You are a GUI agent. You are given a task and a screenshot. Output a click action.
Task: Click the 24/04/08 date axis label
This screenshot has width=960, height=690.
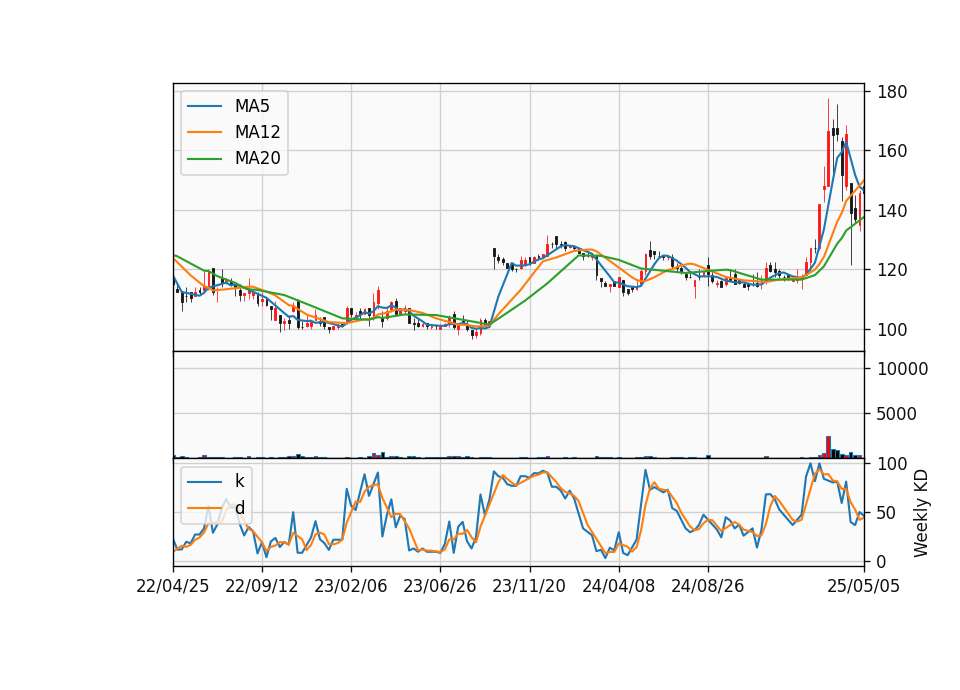(x=618, y=586)
